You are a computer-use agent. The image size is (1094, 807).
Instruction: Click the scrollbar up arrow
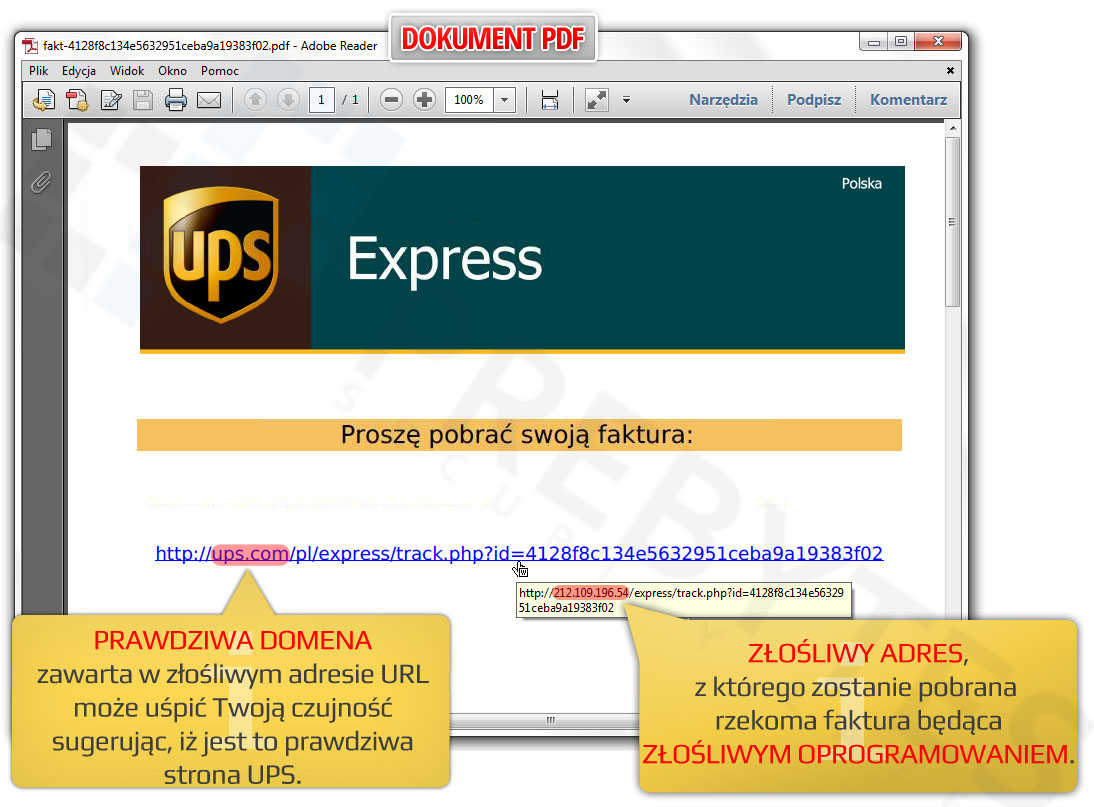tap(952, 128)
